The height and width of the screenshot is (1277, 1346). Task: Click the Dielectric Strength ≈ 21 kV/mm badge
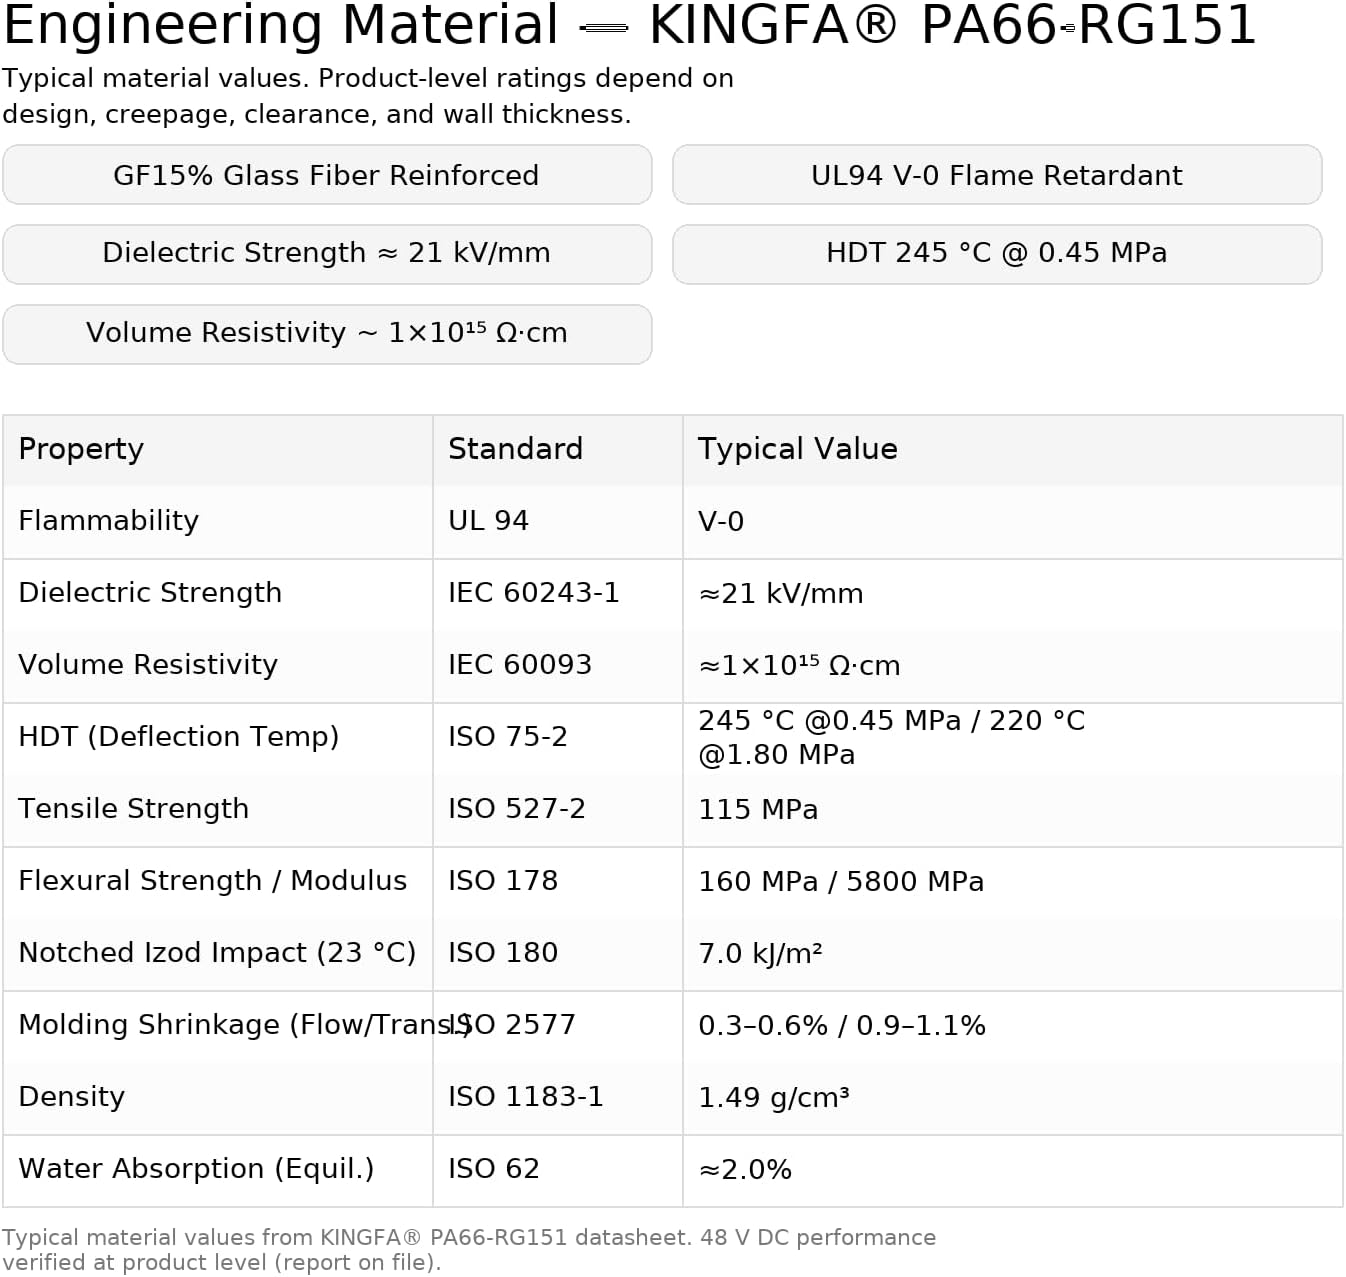click(x=327, y=254)
